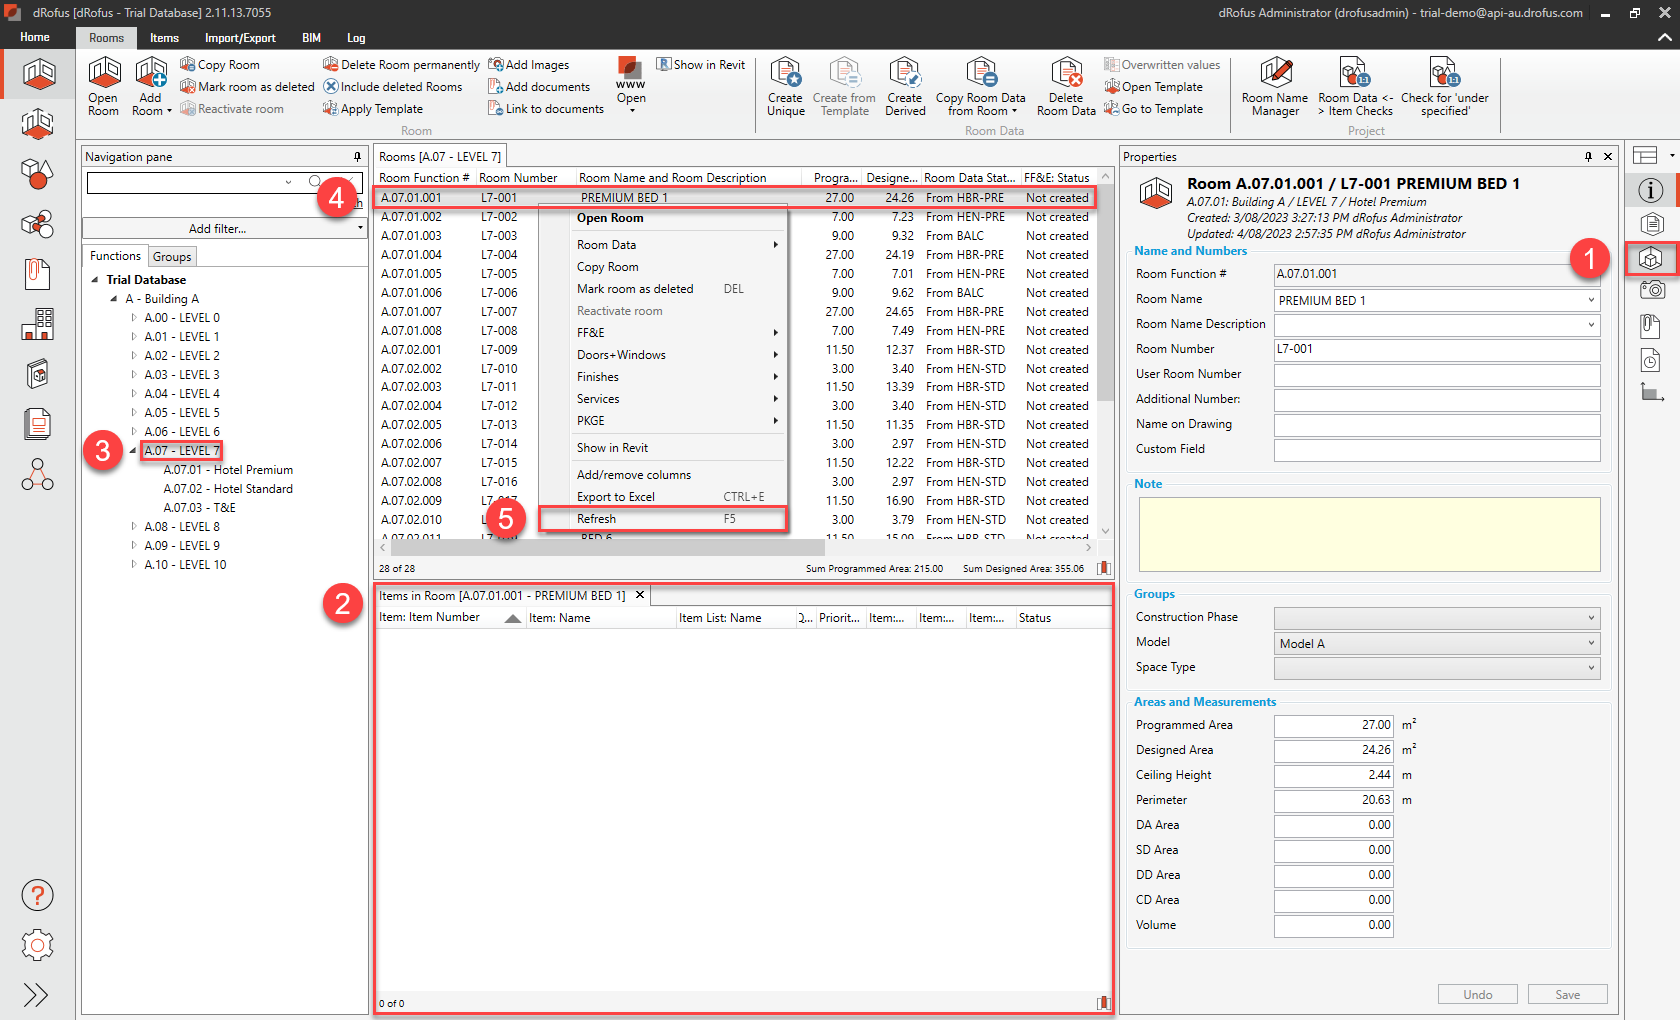Choose Export to Excel from the context menu

tap(616, 496)
